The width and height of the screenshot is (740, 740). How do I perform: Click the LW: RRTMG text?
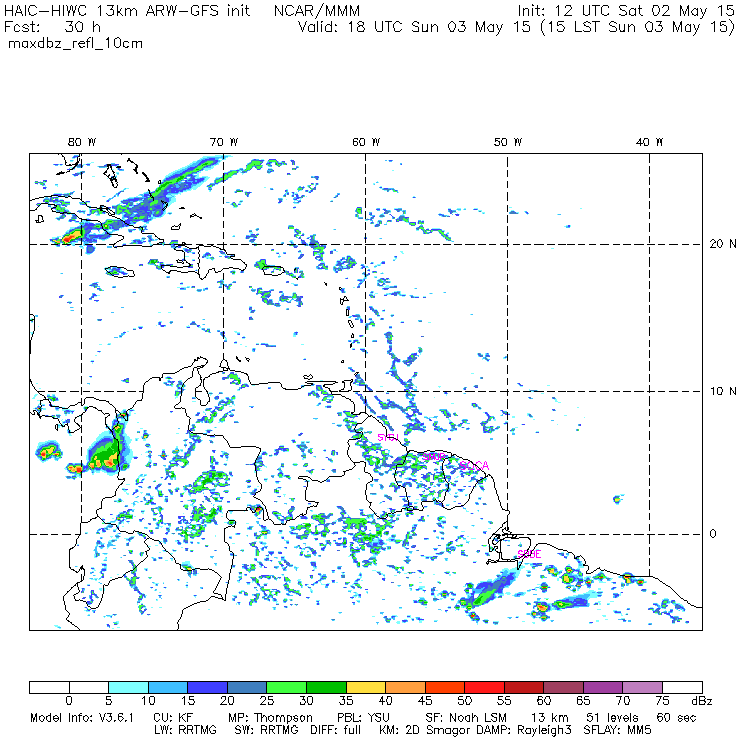[185, 730]
